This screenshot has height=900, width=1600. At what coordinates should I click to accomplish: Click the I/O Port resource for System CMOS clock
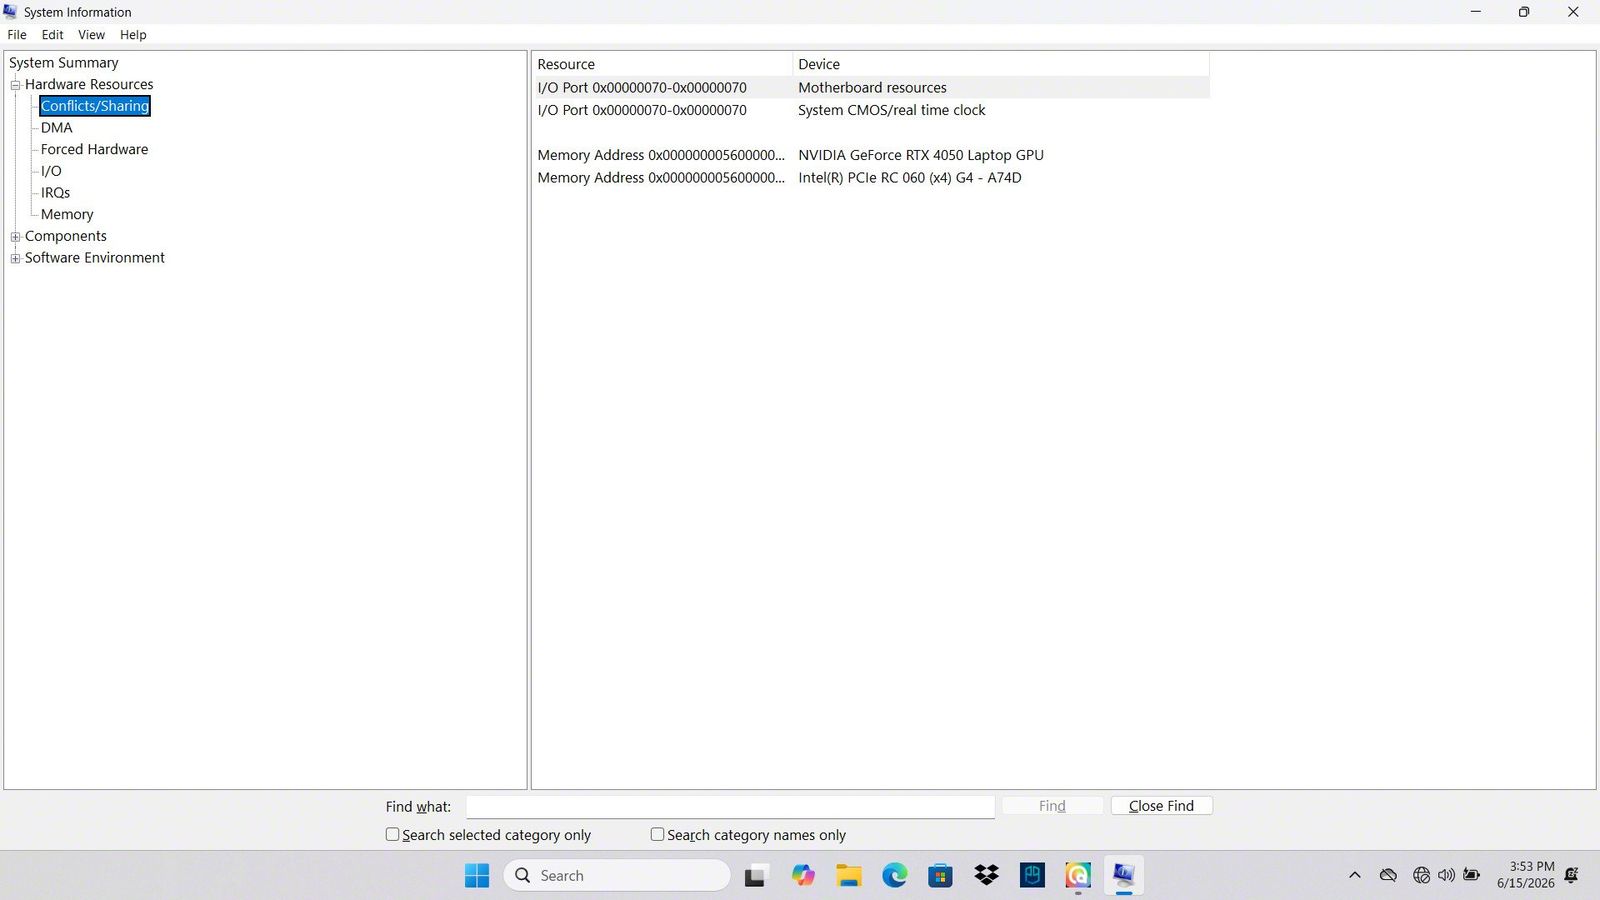[642, 111]
